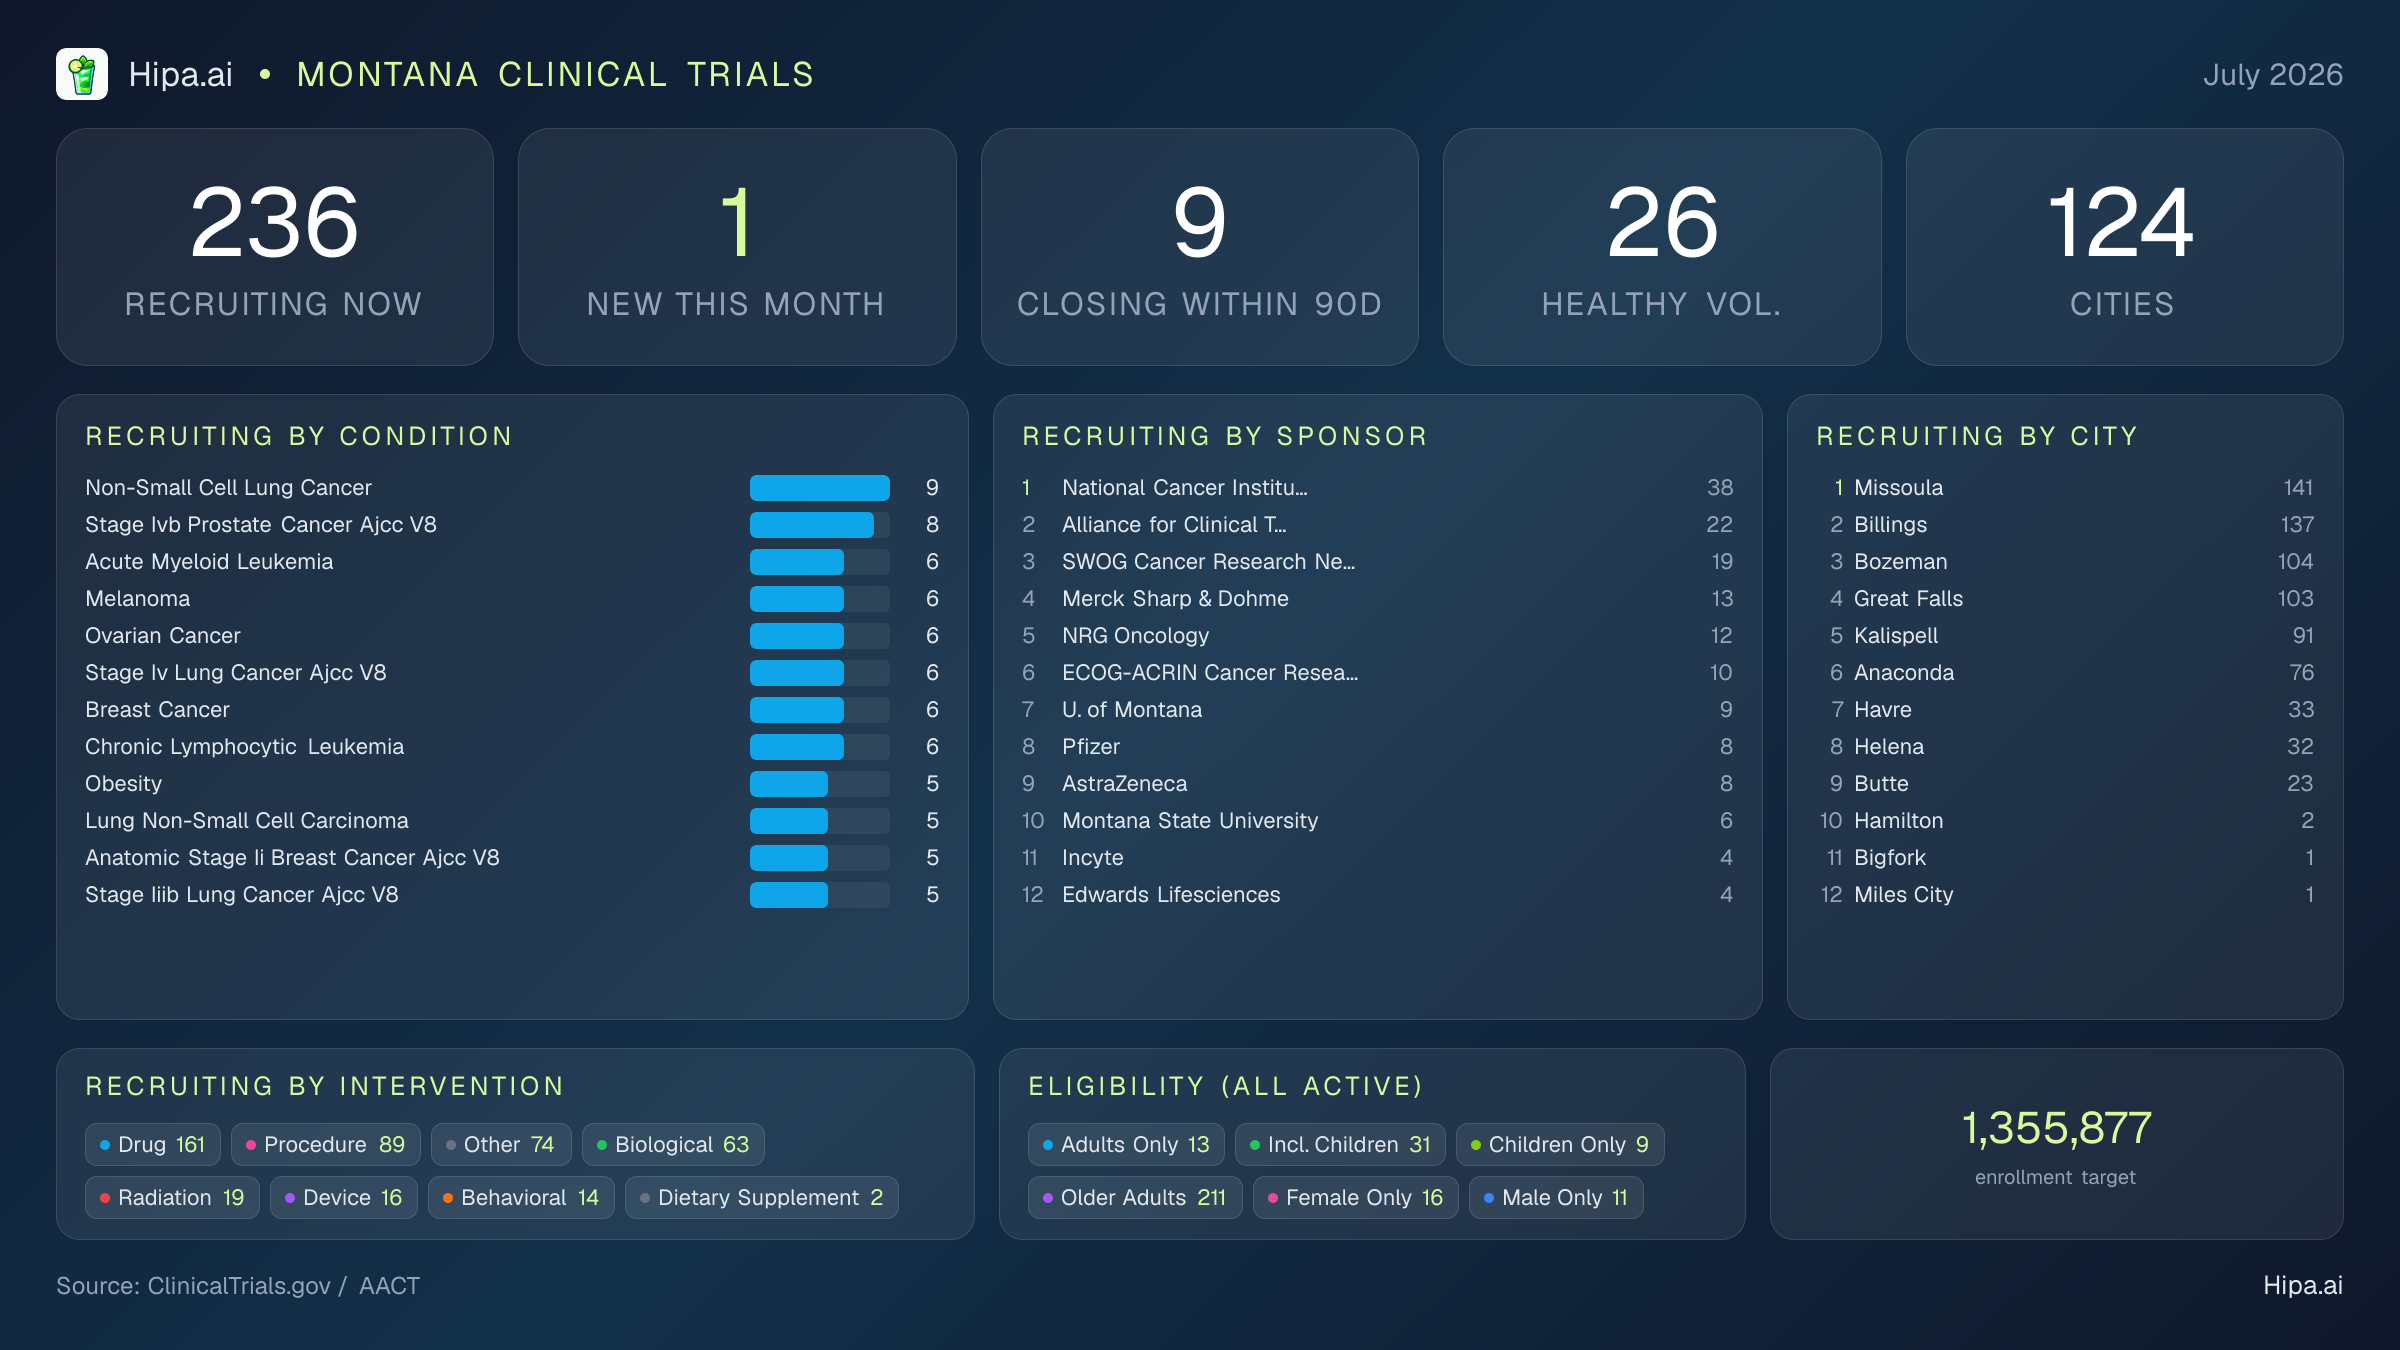
Task: Select Montana State University sponsor
Action: 1377,821
